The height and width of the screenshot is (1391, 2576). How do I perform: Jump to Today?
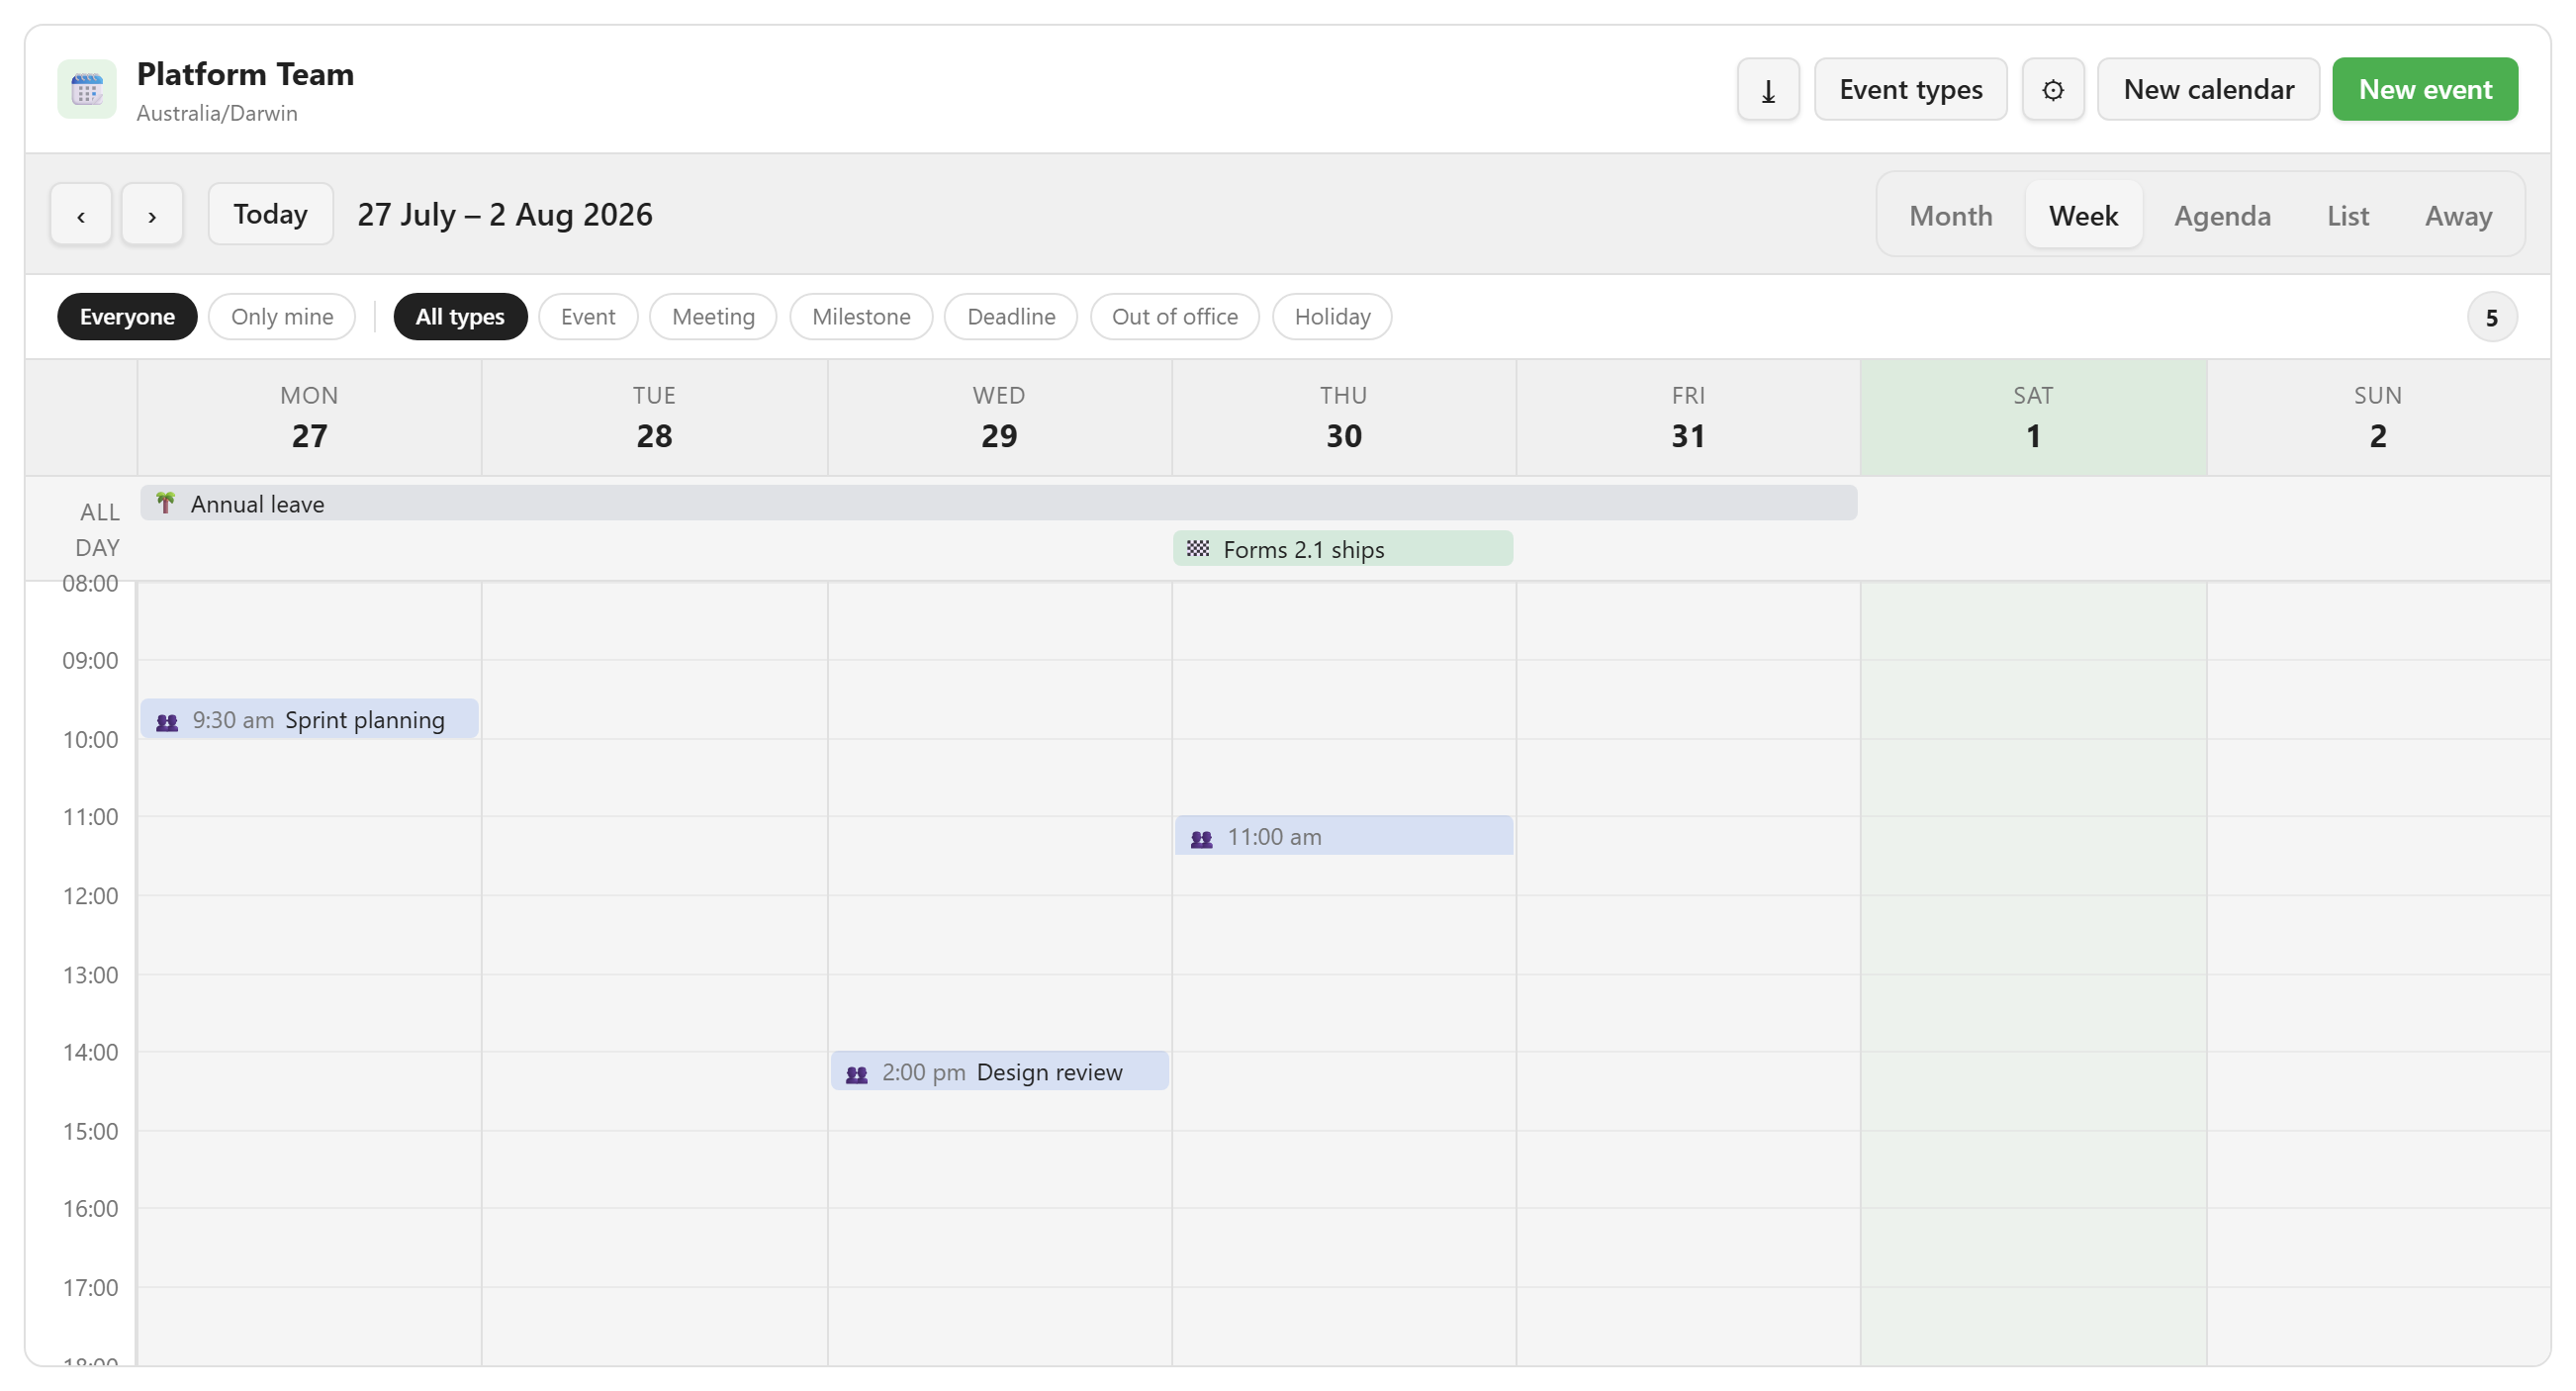(270, 214)
